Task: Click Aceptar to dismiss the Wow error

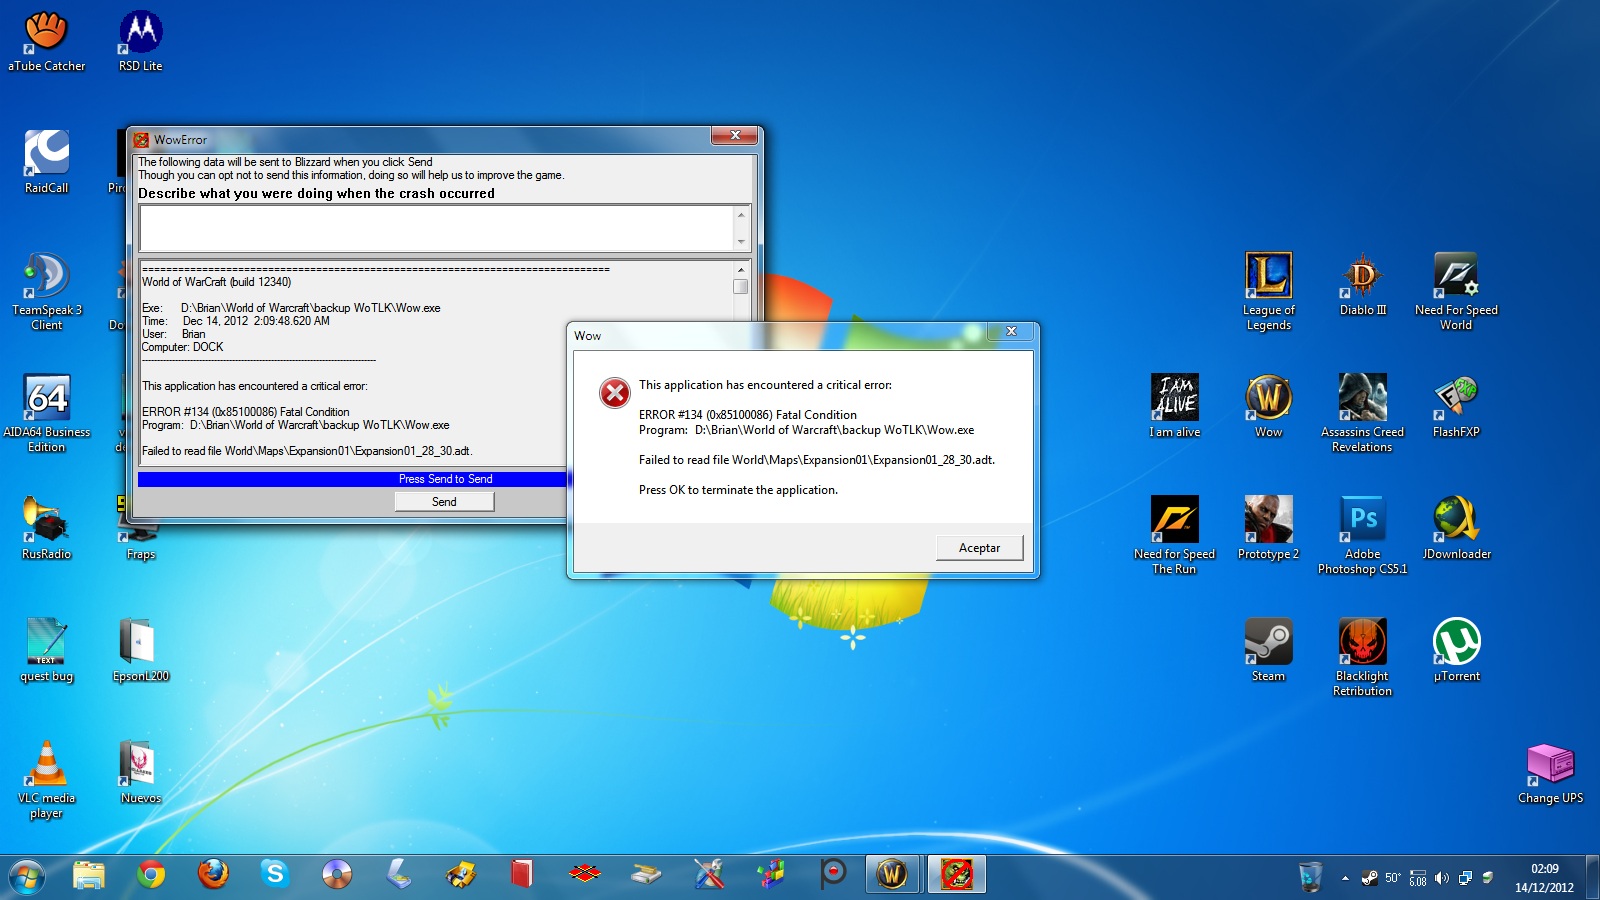Action: point(979,548)
